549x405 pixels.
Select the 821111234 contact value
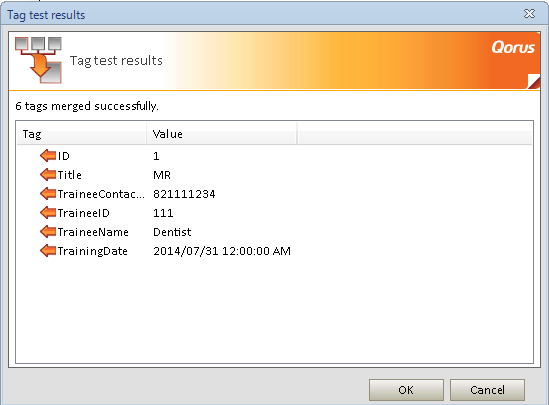pos(184,194)
